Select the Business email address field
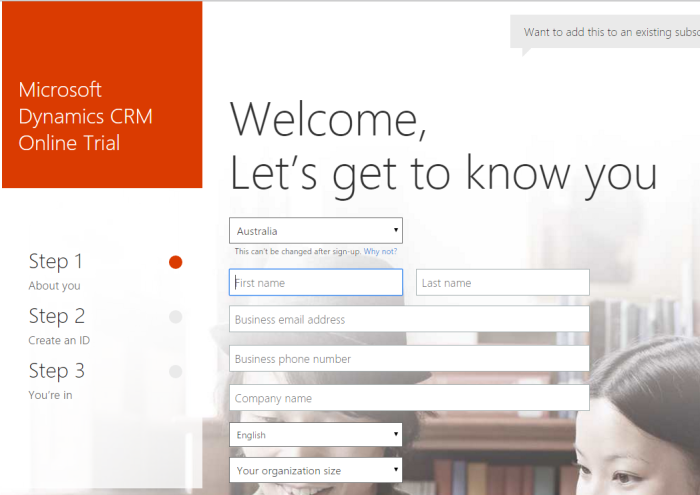 409,320
